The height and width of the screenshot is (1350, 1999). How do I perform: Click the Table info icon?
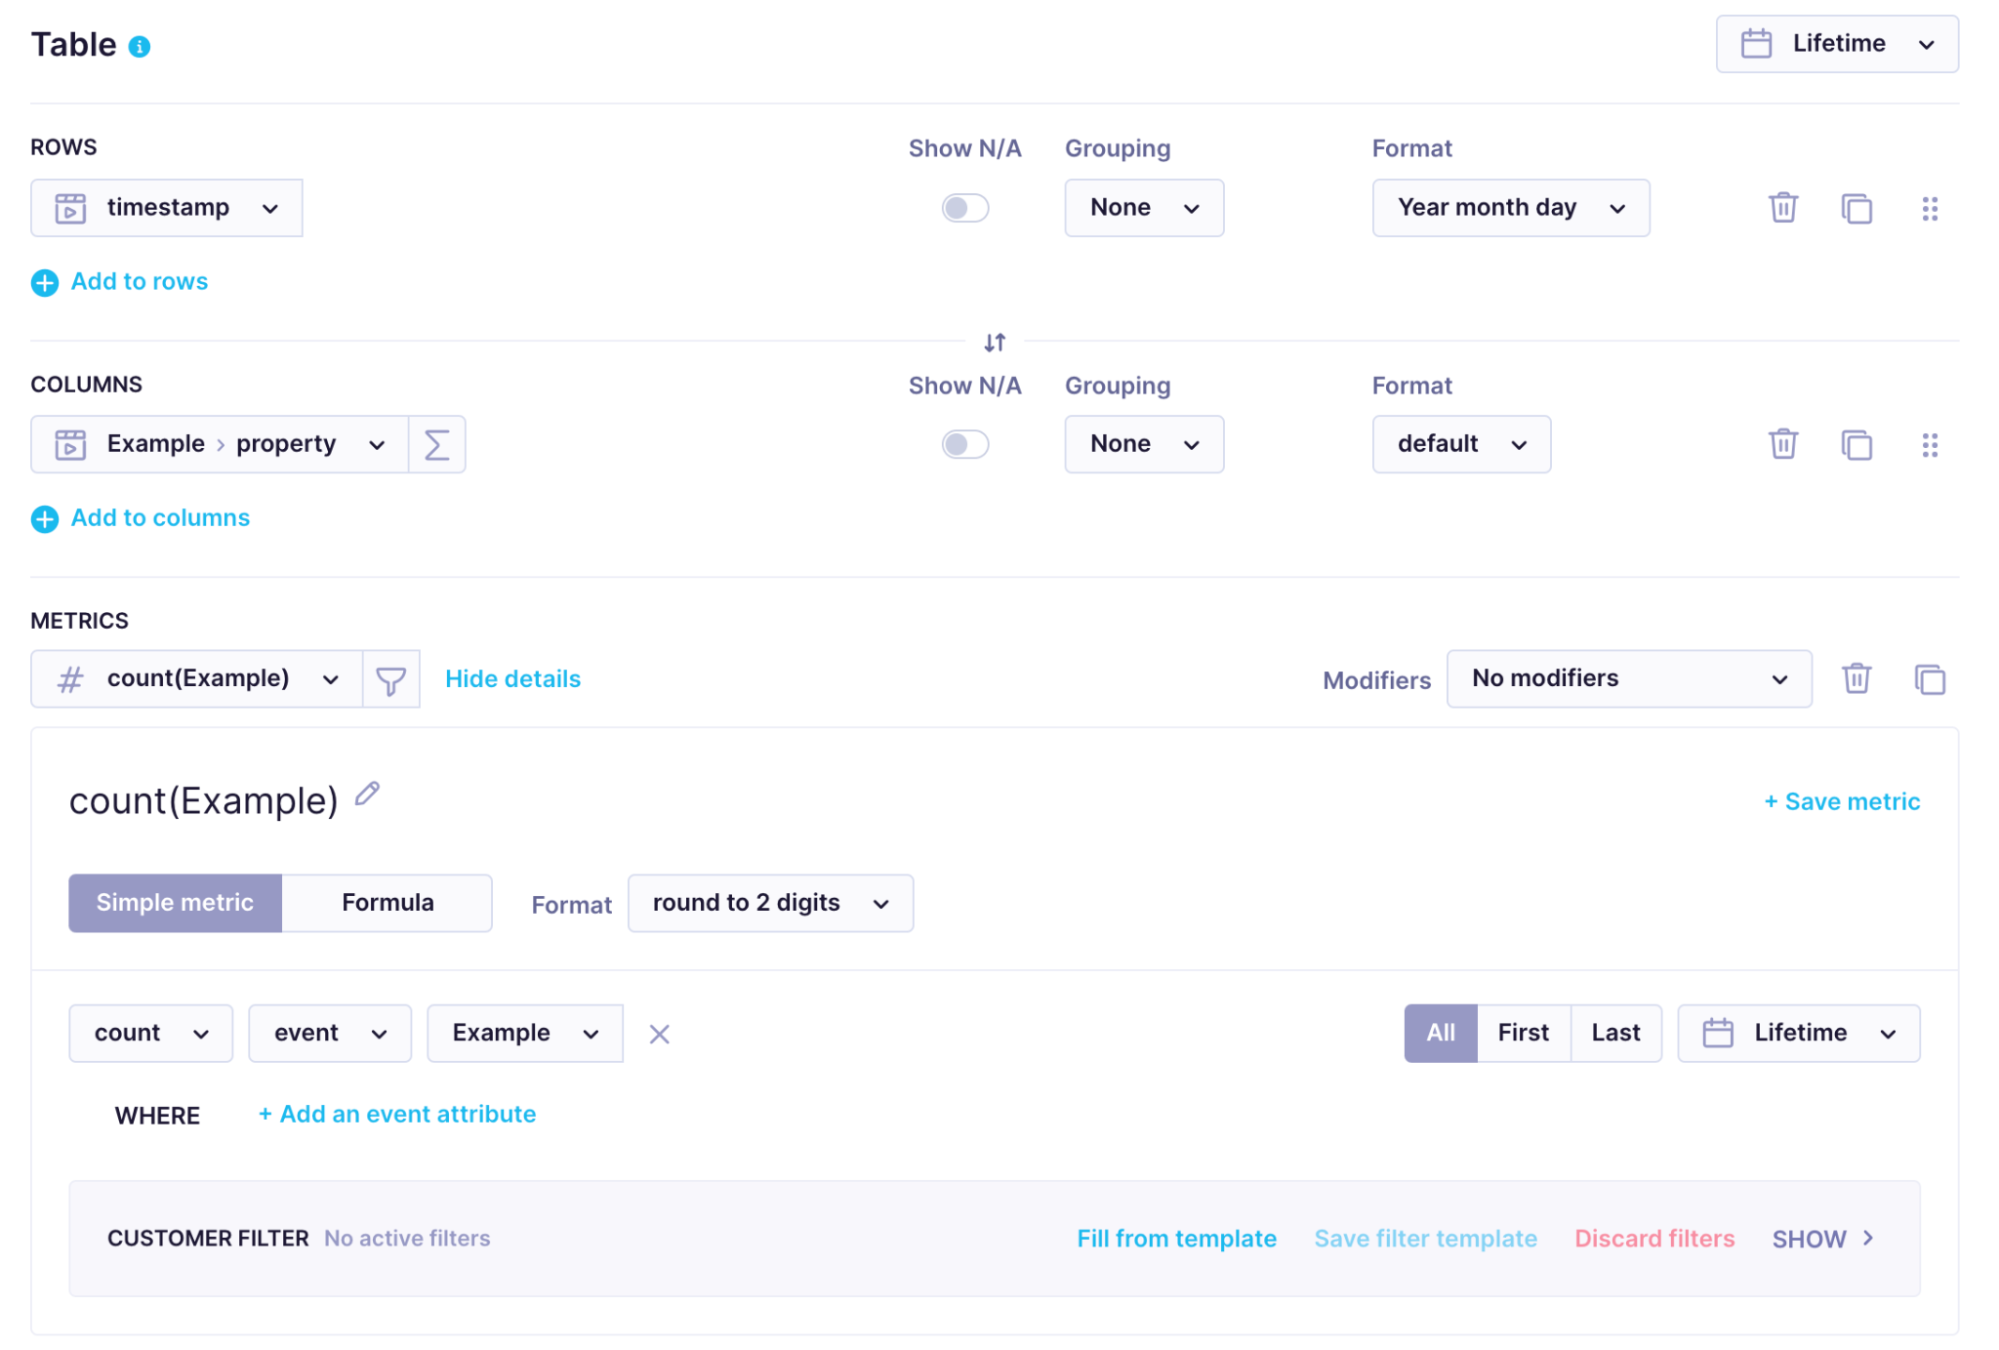coord(140,47)
